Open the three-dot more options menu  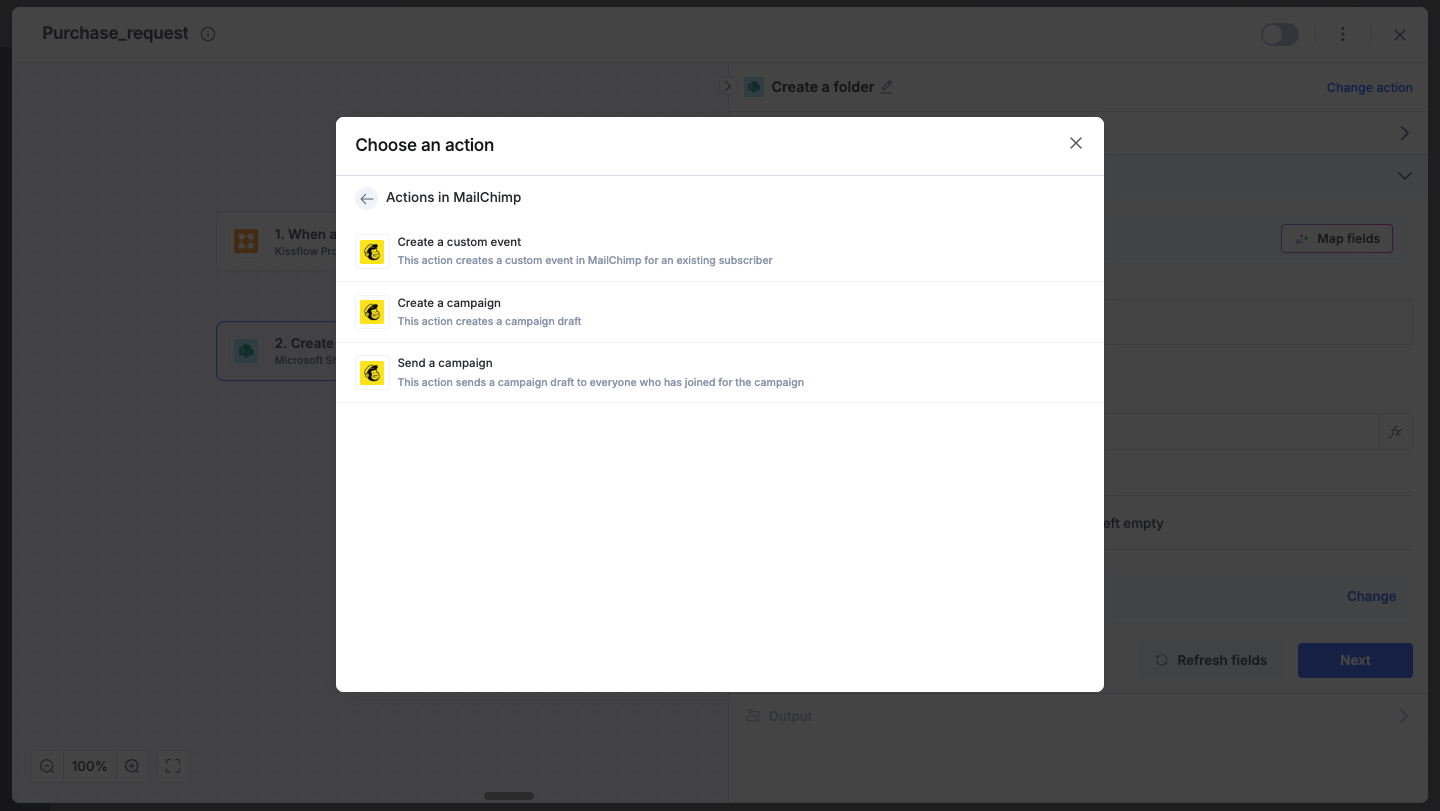(1343, 34)
